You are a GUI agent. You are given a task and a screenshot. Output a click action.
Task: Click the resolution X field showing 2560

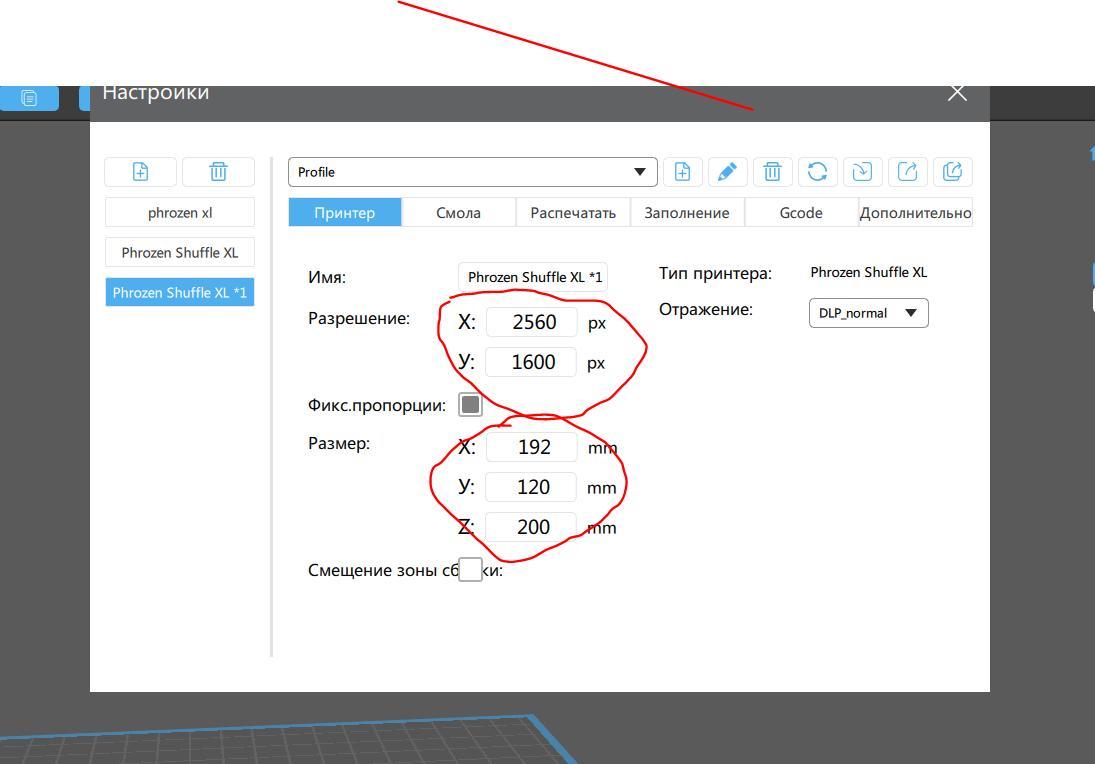(x=532, y=322)
